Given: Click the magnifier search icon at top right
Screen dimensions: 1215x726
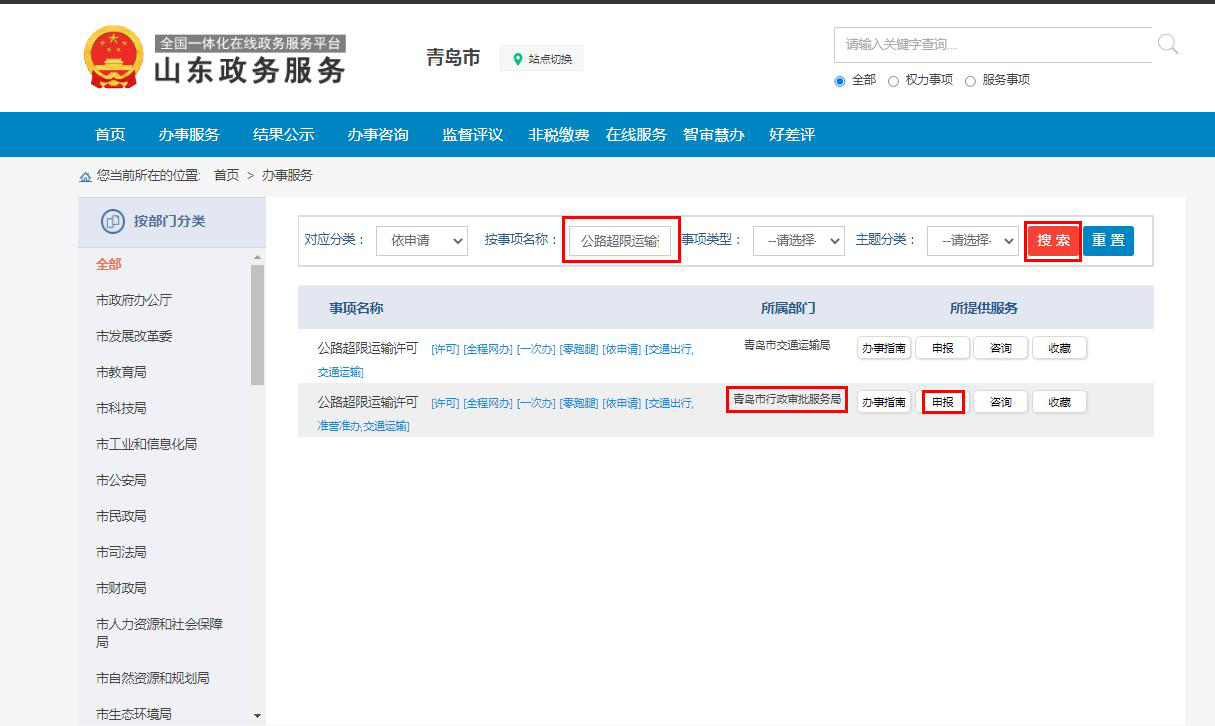Looking at the screenshot, I should [1167, 44].
